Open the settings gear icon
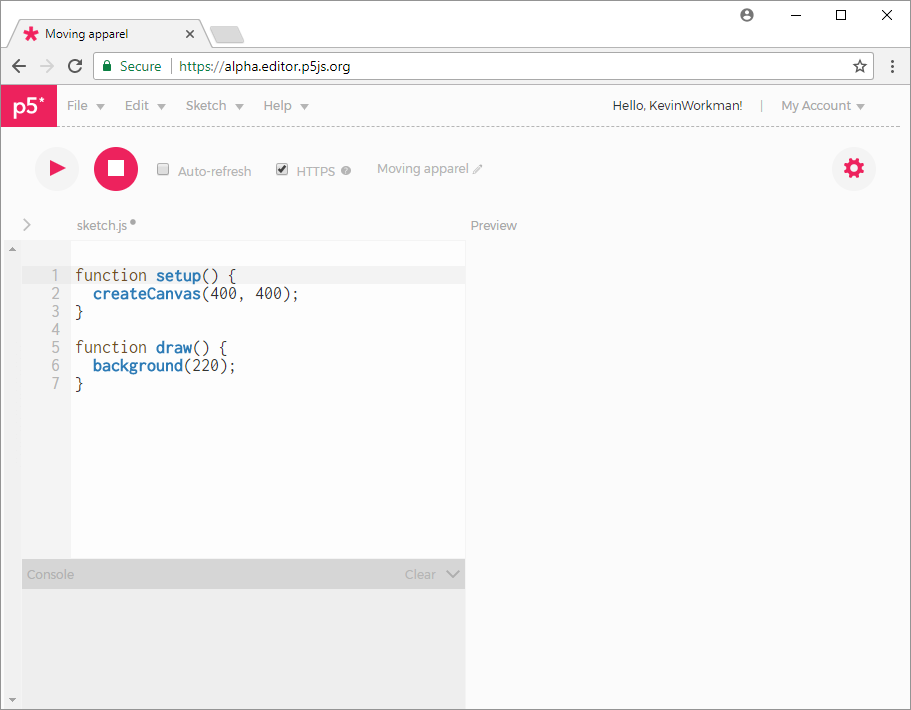This screenshot has height=710, width=911. [x=853, y=168]
